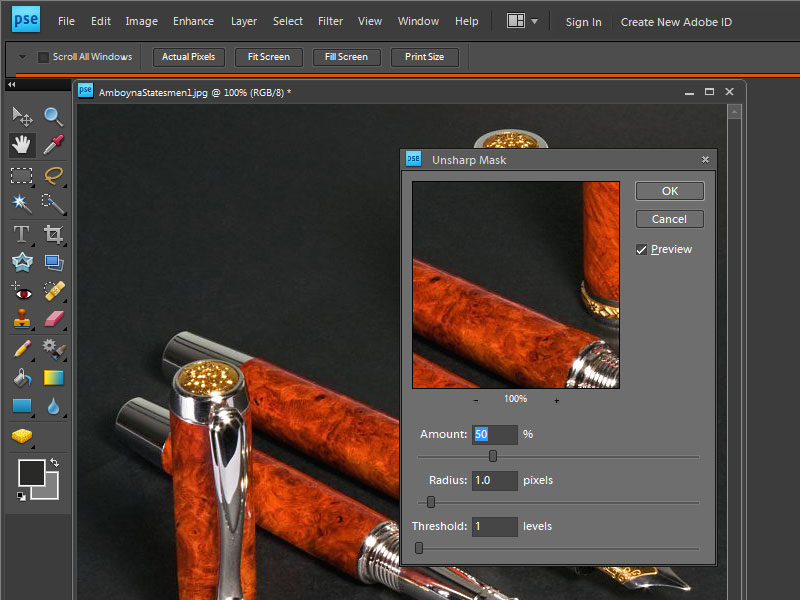800x600 pixels.
Task: Pick the Magic Wand tool
Action: [21, 204]
